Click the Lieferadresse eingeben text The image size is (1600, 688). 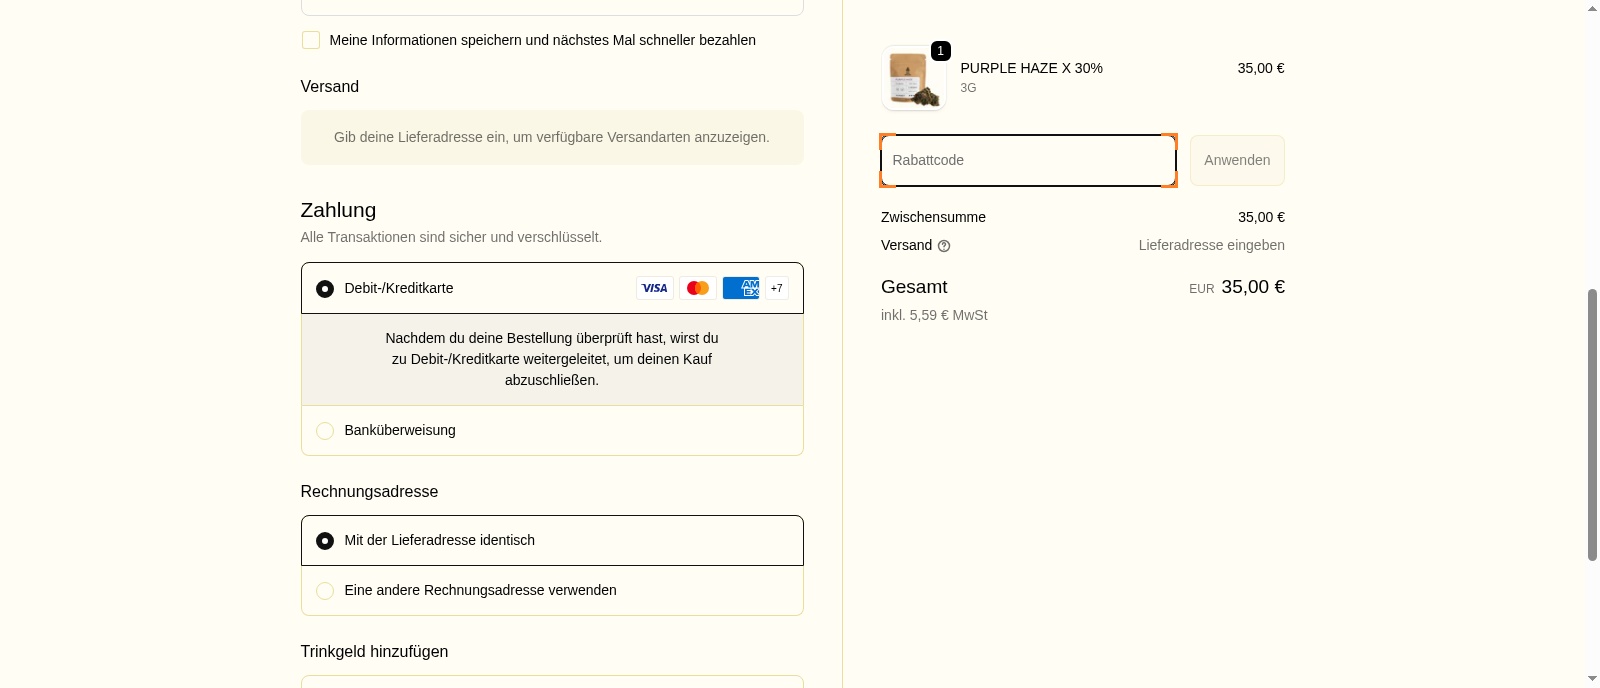tap(1211, 245)
